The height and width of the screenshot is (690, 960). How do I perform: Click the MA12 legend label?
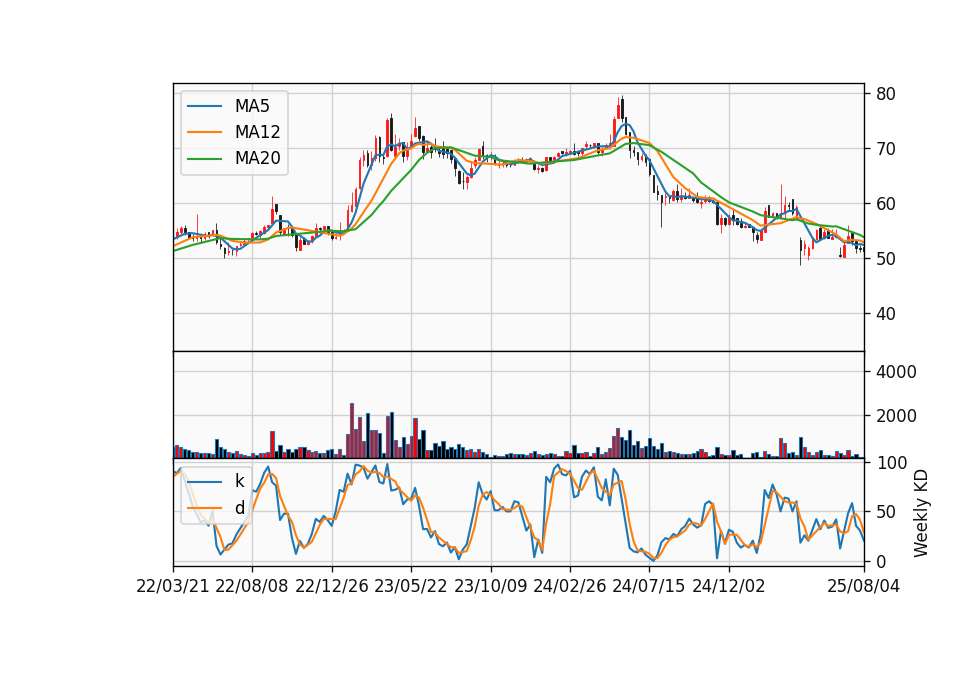tap(257, 132)
